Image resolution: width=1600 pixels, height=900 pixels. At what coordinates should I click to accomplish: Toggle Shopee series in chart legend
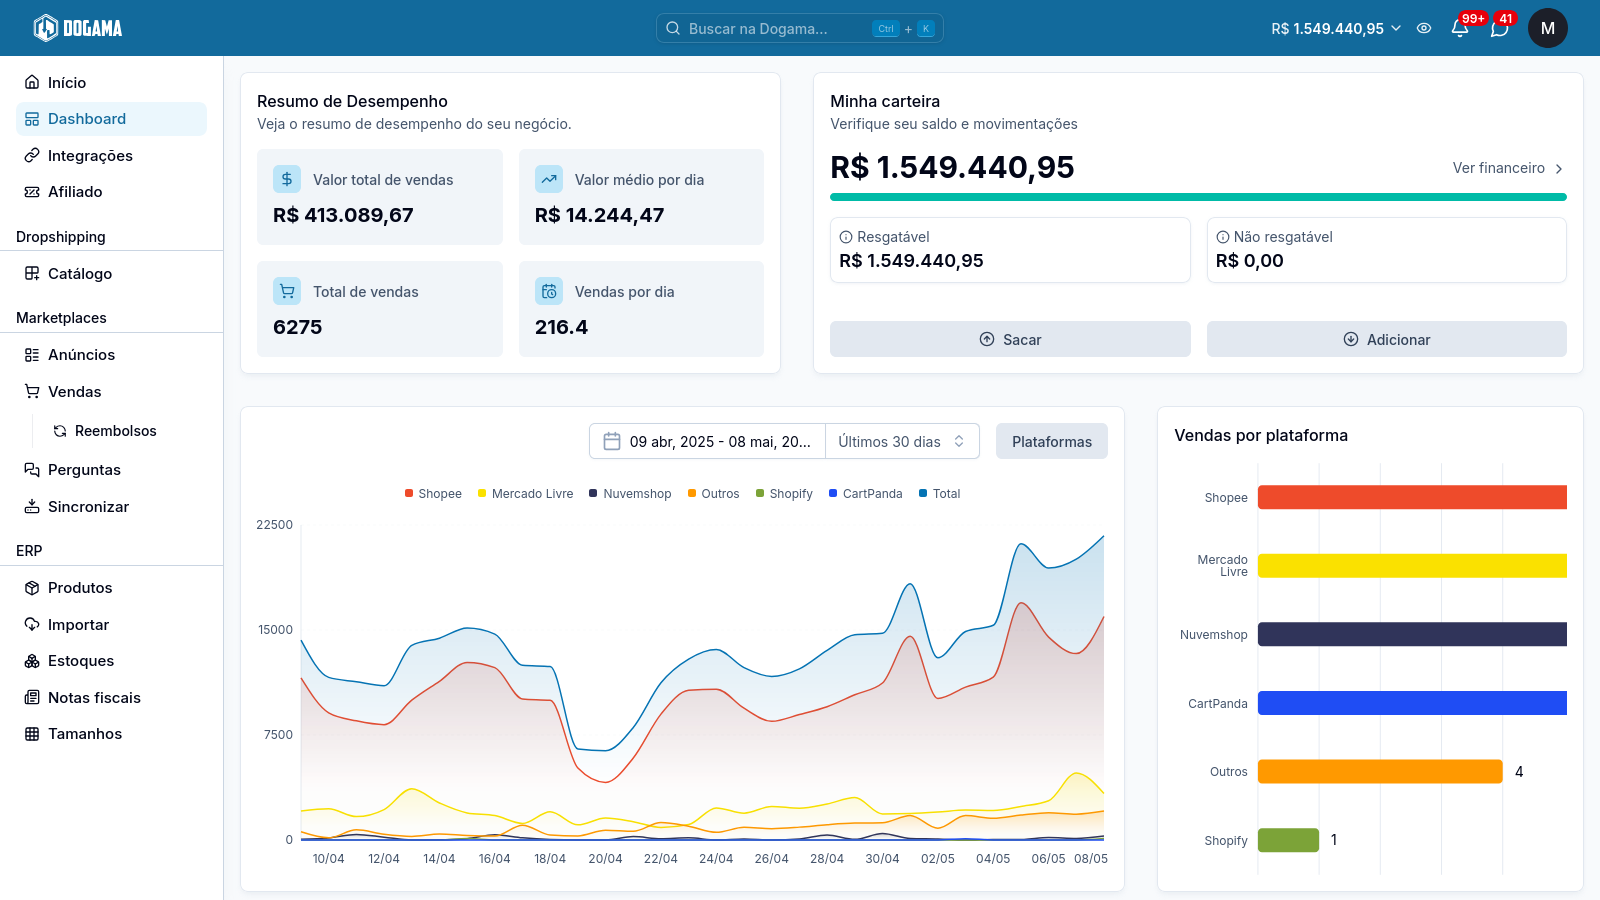pos(433,494)
